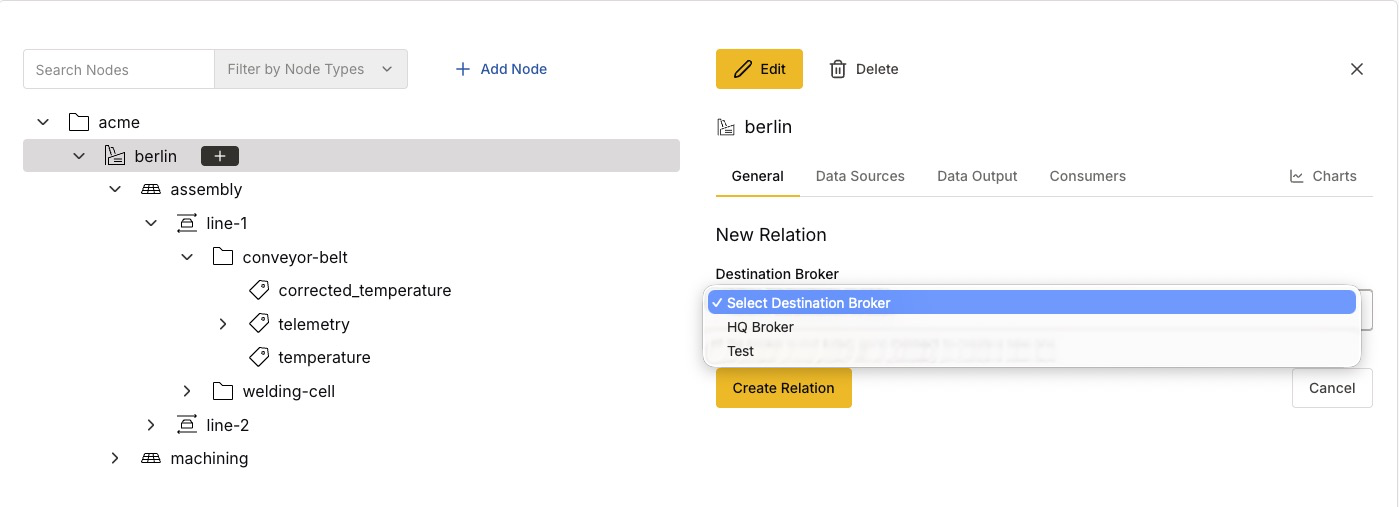Viewport: 1399px width, 507px height.
Task: Choose HQ Broker from destination list
Action: pyautogui.click(x=1032, y=327)
